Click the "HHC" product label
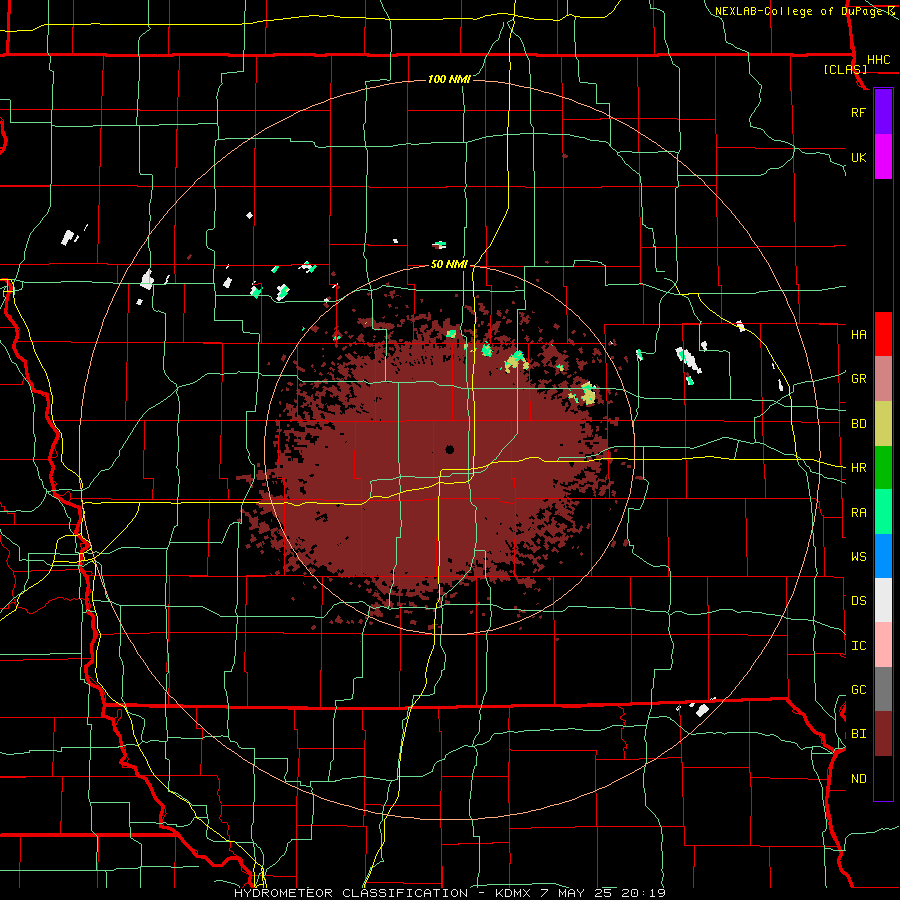 click(x=878, y=60)
